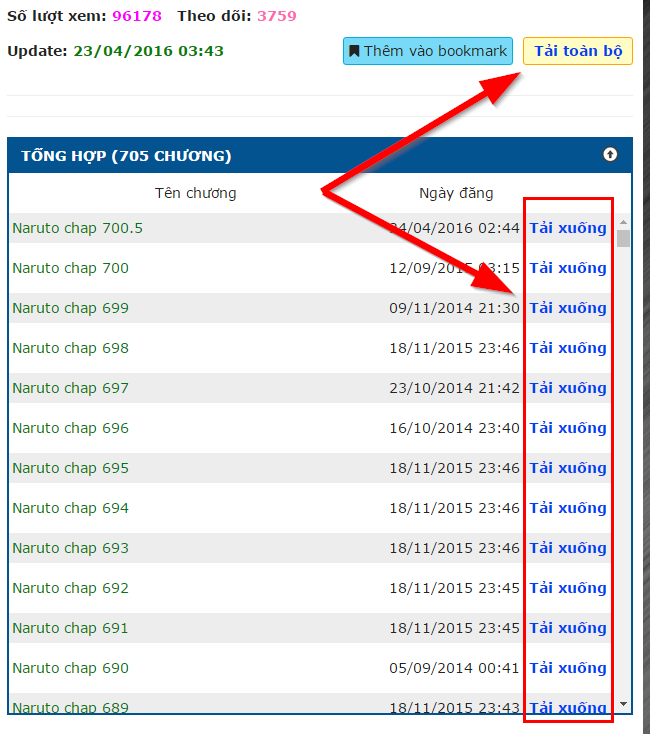Click date 16/10/2014 23:40
650x734 pixels.
(x=454, y=428)
